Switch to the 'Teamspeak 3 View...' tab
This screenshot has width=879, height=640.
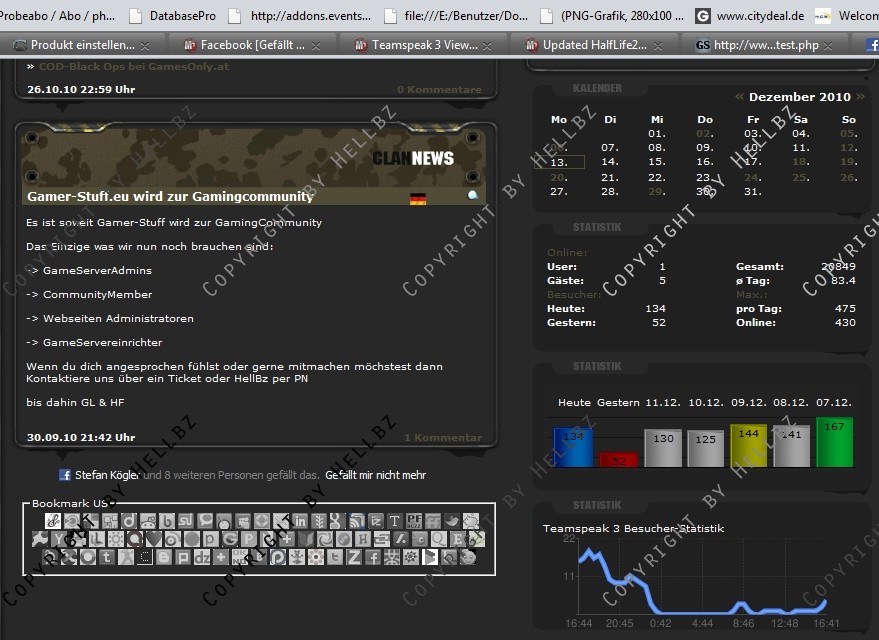pyautogui.click(x=424, y=45)
